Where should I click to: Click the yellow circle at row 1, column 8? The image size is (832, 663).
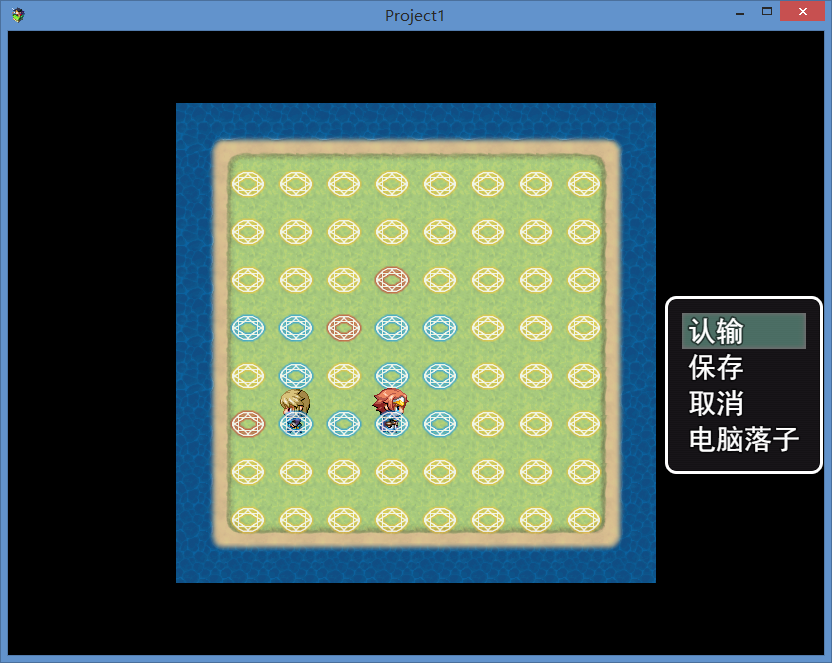[584, 184]
